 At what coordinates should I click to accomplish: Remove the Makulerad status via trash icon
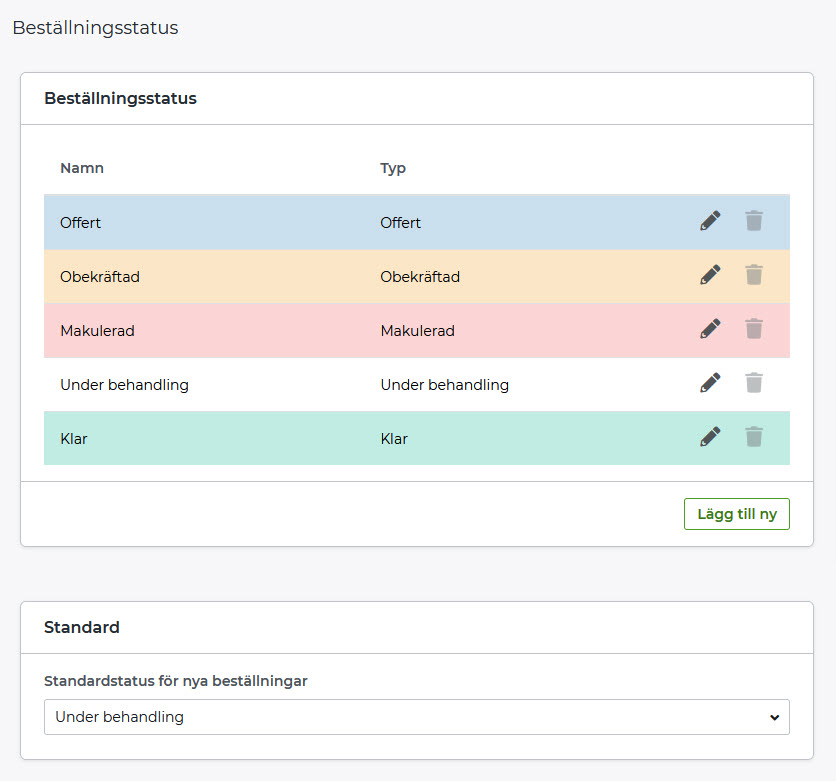coord(754,329)
